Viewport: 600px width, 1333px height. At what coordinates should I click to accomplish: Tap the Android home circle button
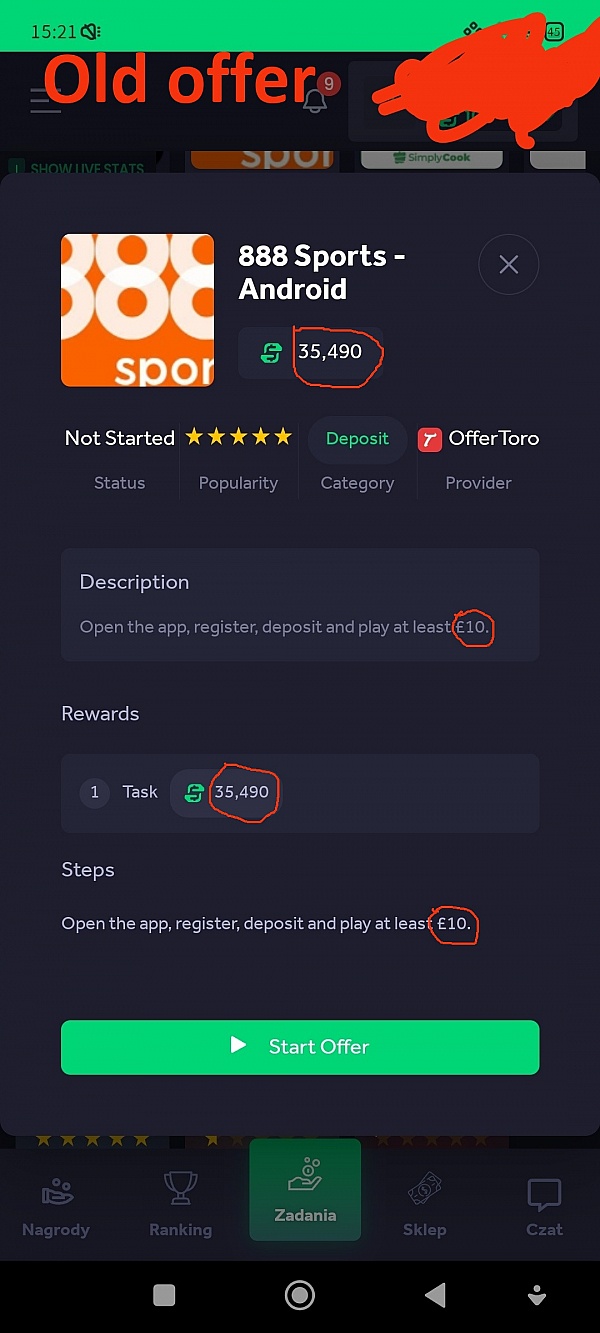[300, 1296]
